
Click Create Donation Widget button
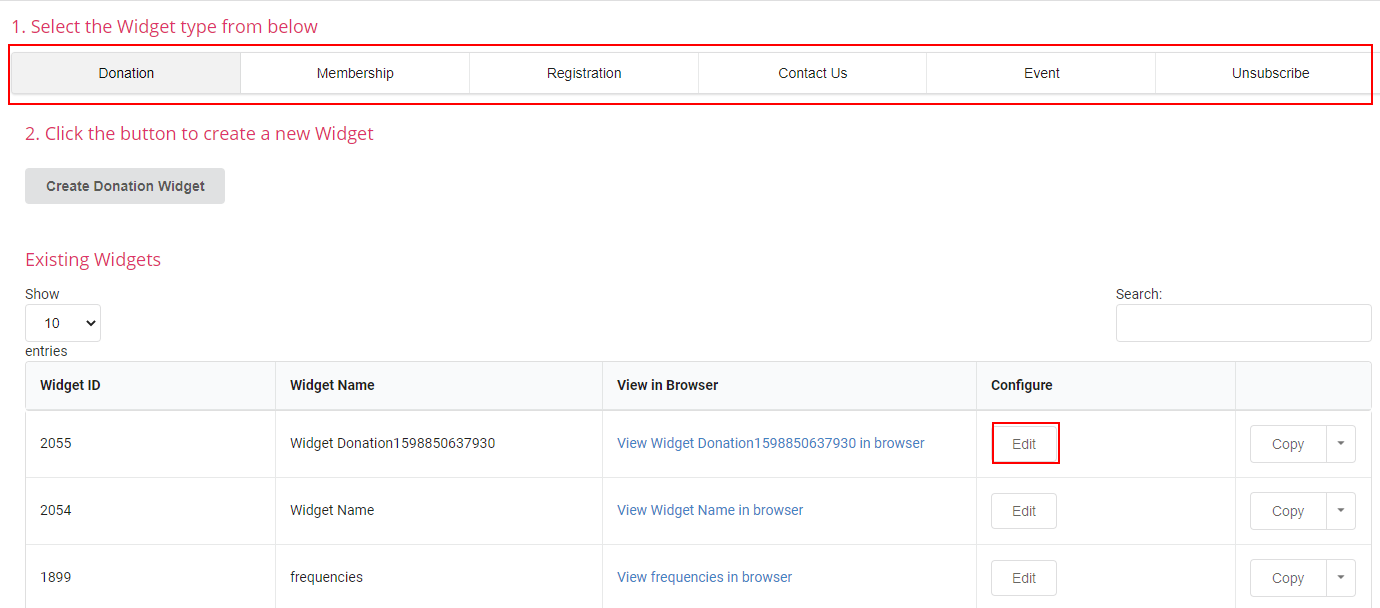[125, 186]
